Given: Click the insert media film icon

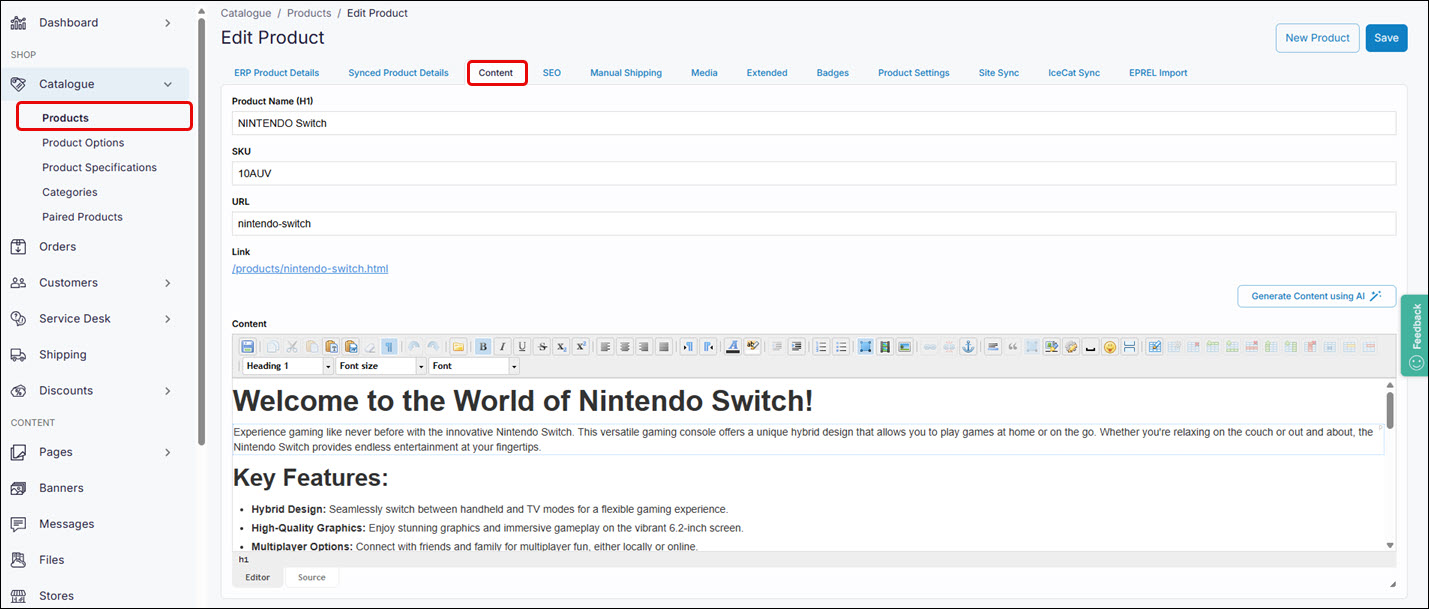Looking at the screenshot, I should point(884,347).
